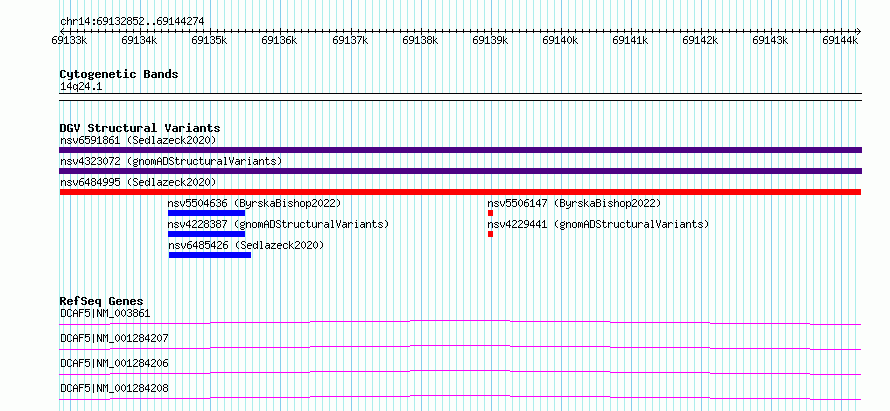
Task: Click the blue bar under nsv6485426
Action: coord(210,255)
